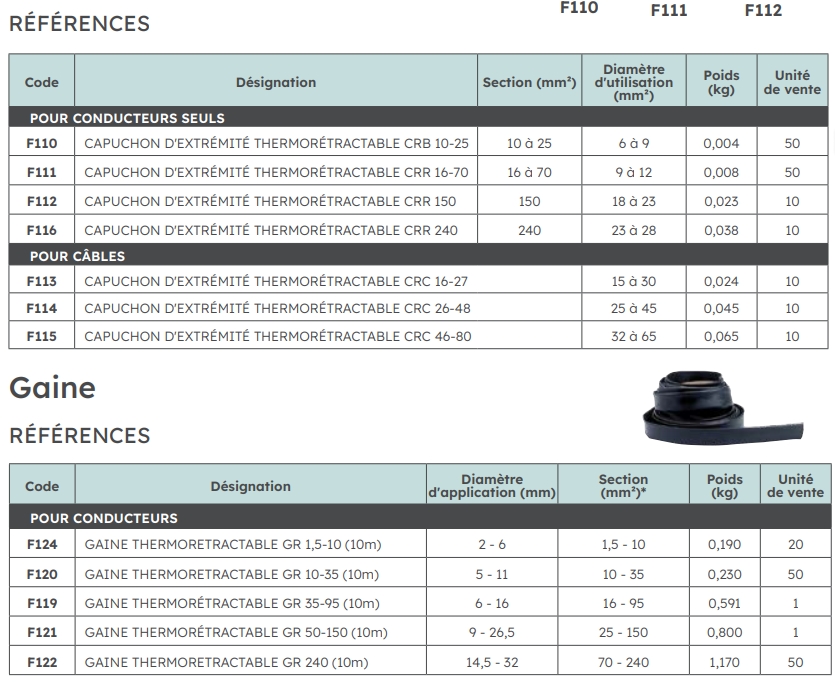Select the F116 code cell
Screen dimensions: 835x684
[x=42, y=230]
